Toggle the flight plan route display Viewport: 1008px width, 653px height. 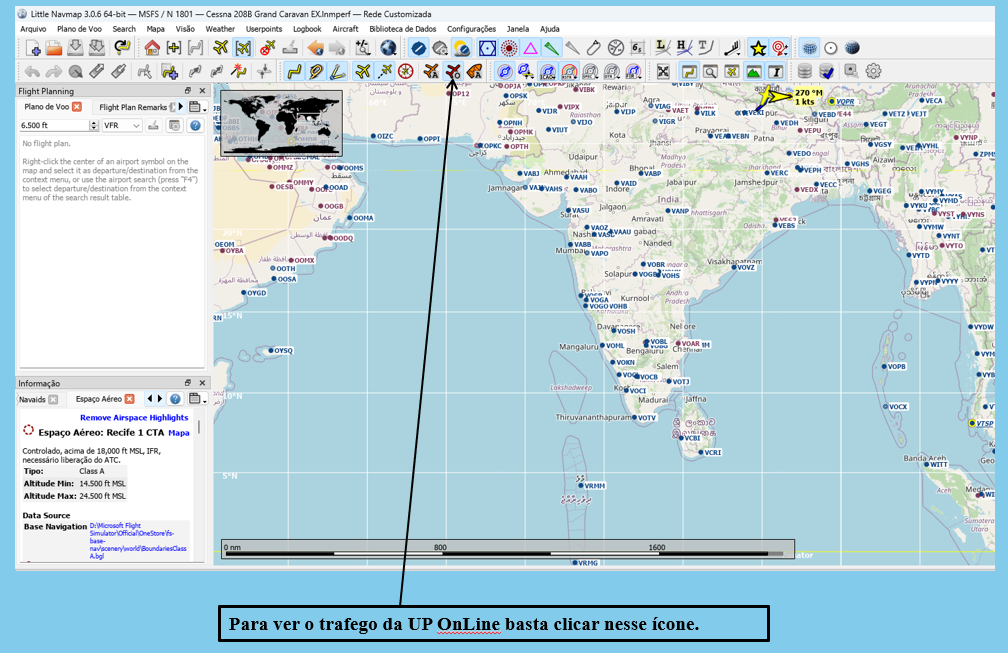pyautogui.click(x=293, y=71)
